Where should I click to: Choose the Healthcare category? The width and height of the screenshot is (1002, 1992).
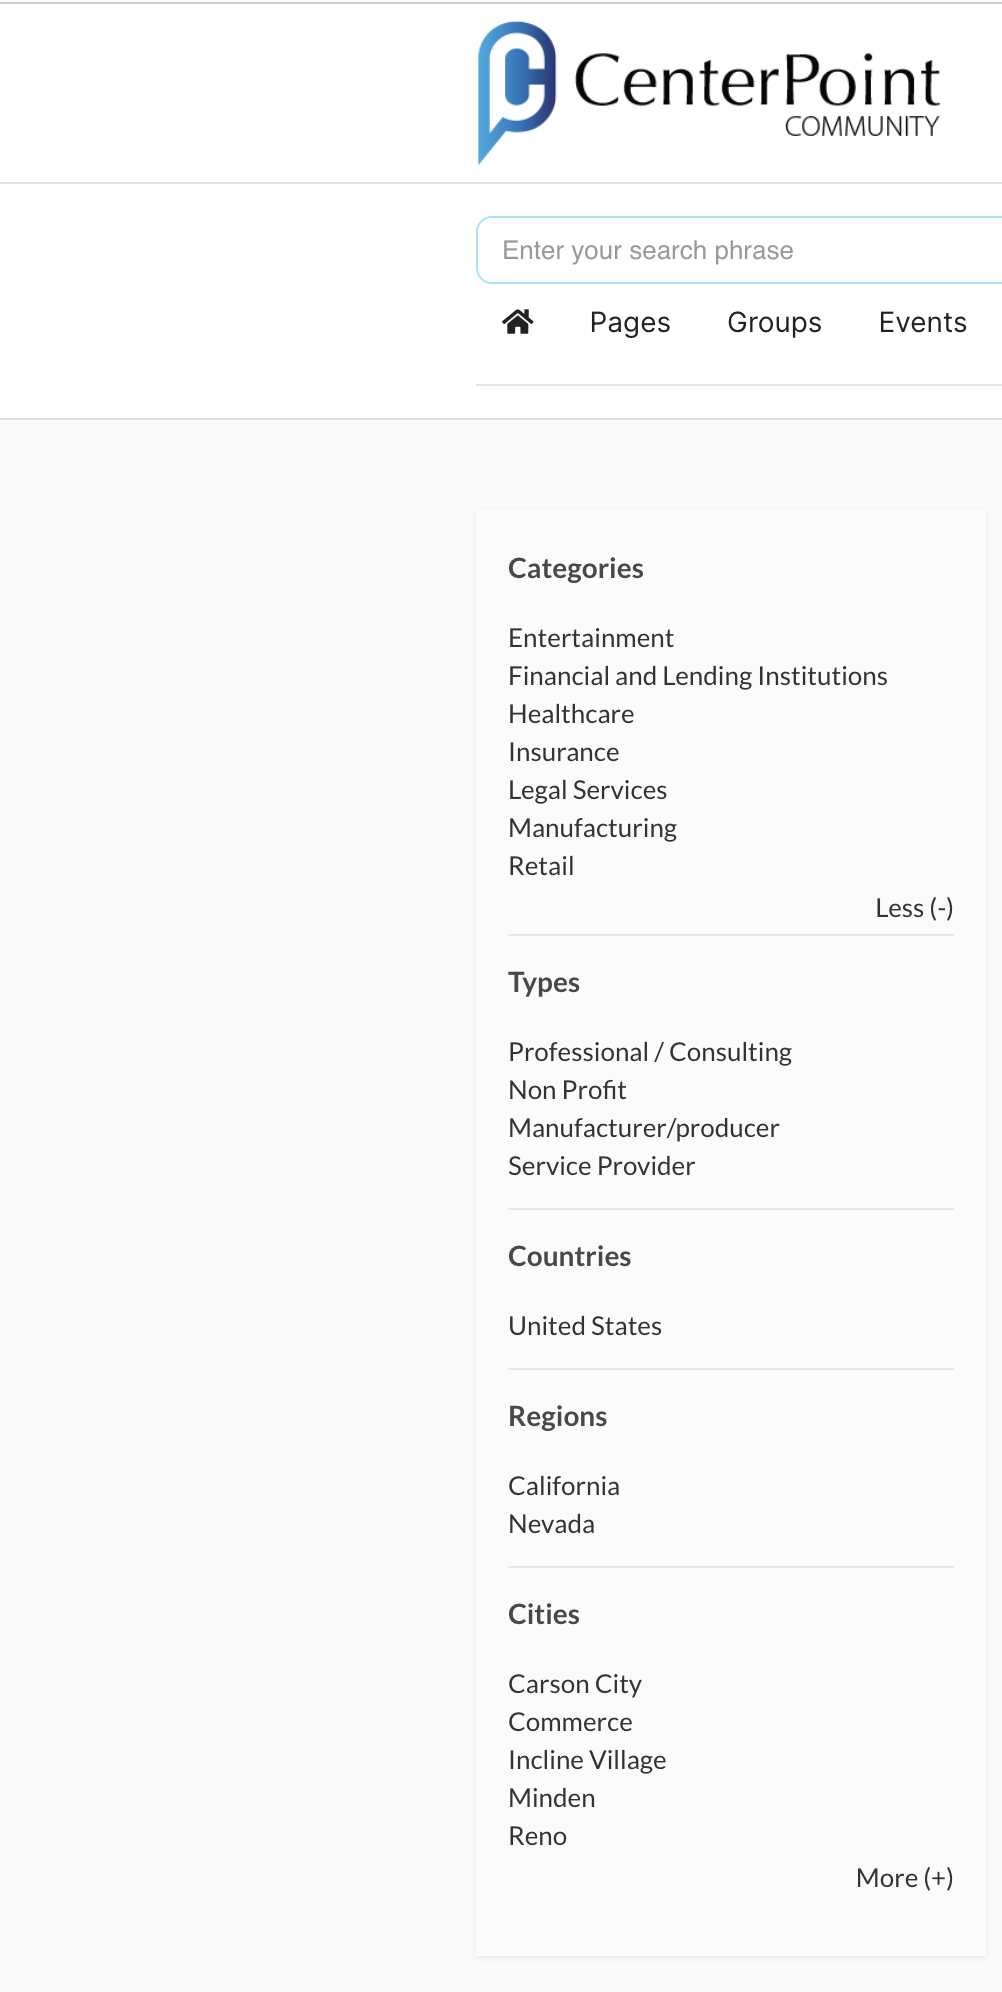point(571,714)
